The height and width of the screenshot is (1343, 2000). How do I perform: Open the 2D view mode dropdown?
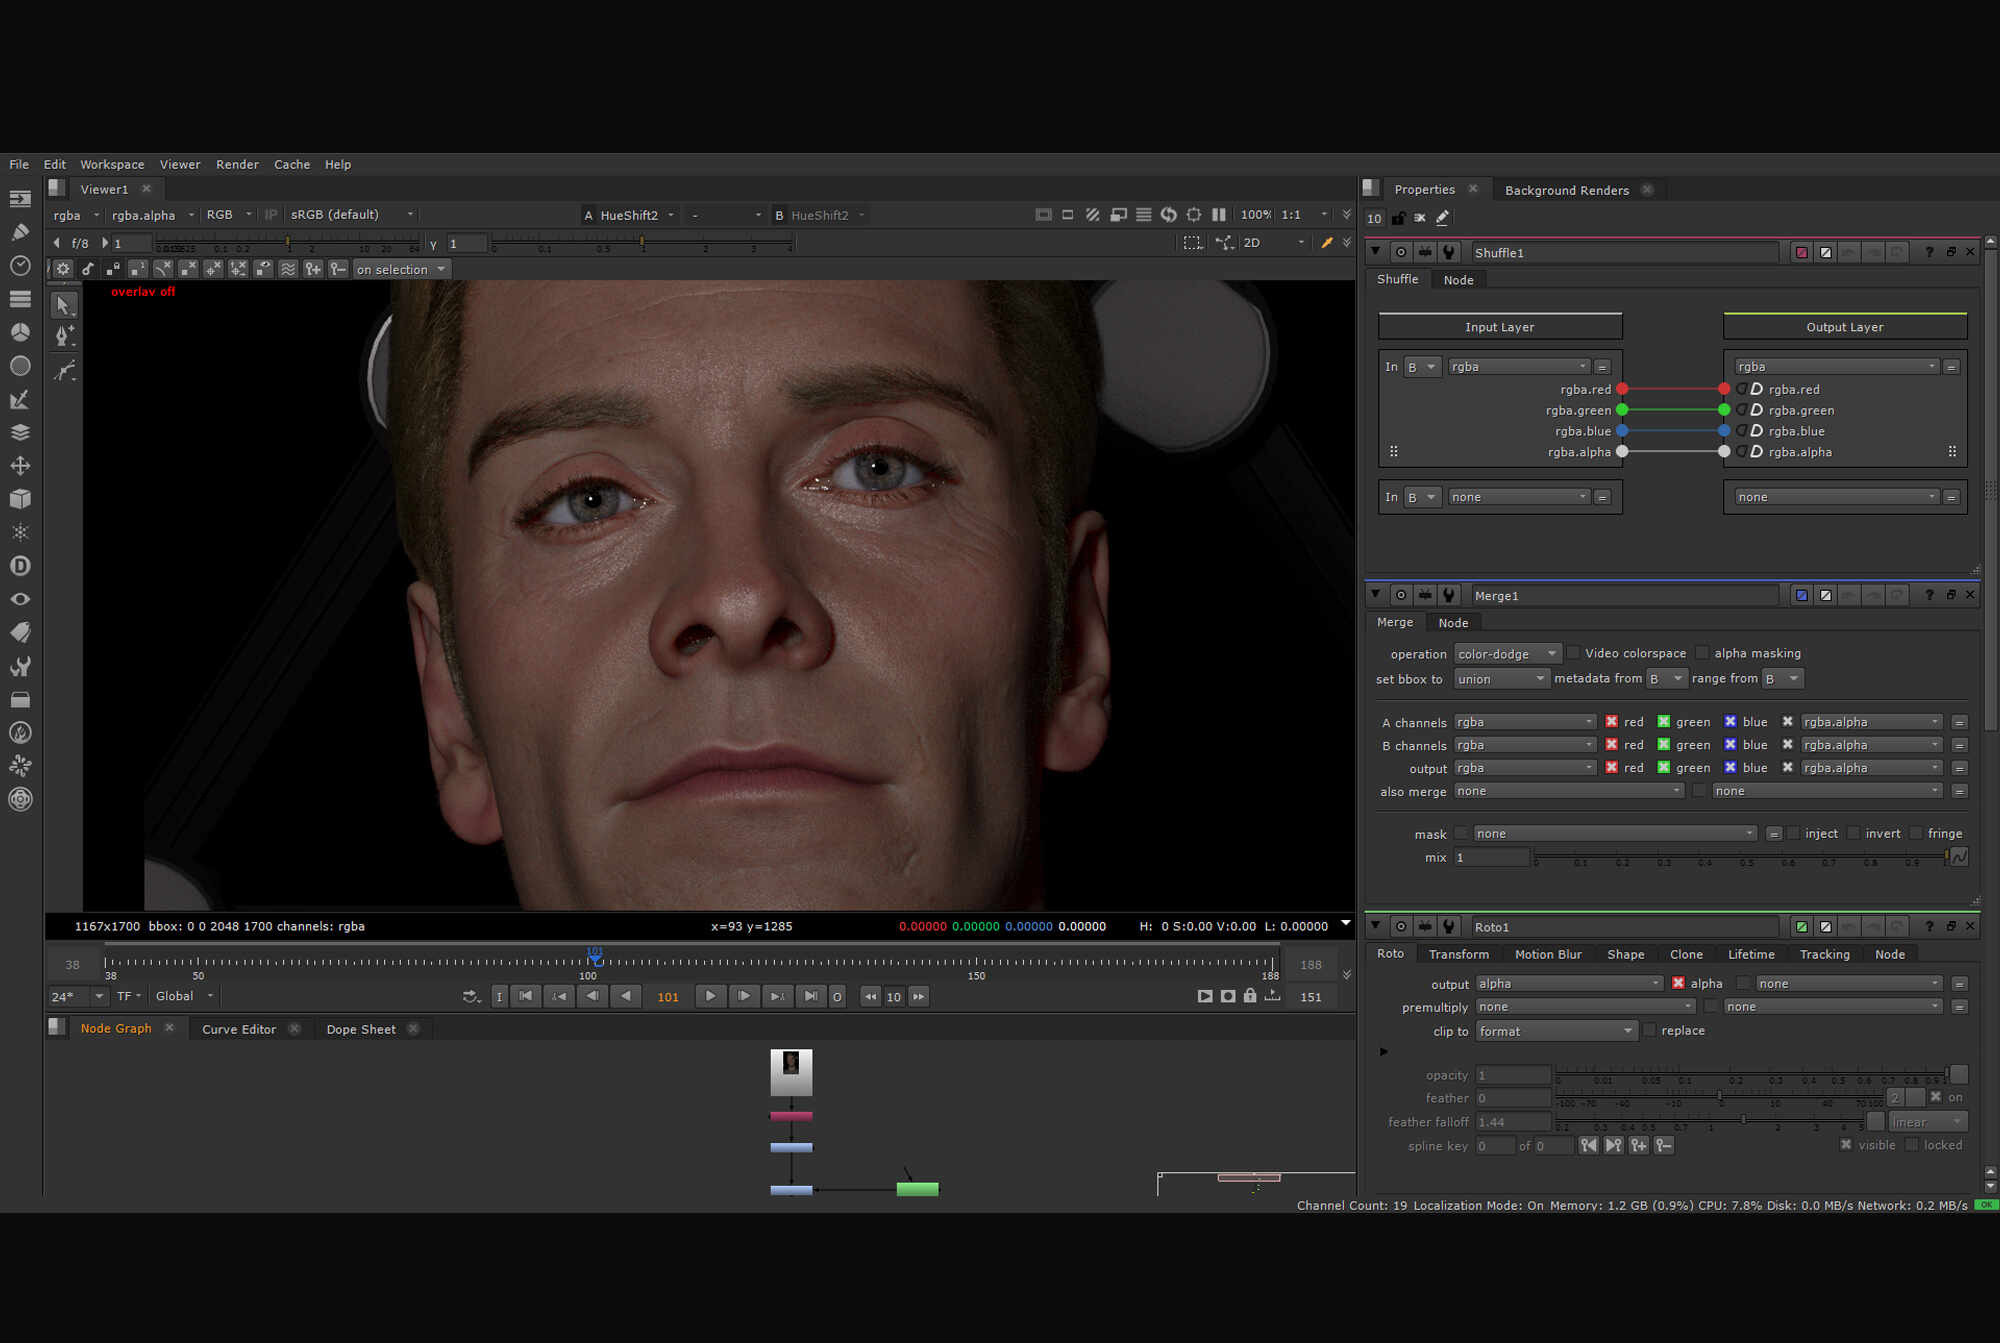[x=1273, y=243]
